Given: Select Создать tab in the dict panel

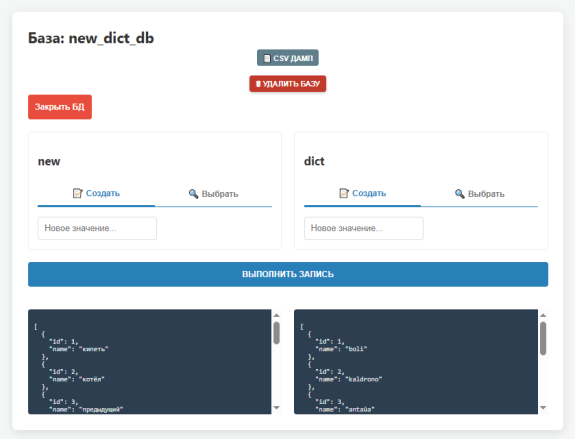Looking at the screenshot, I should 362,194.
